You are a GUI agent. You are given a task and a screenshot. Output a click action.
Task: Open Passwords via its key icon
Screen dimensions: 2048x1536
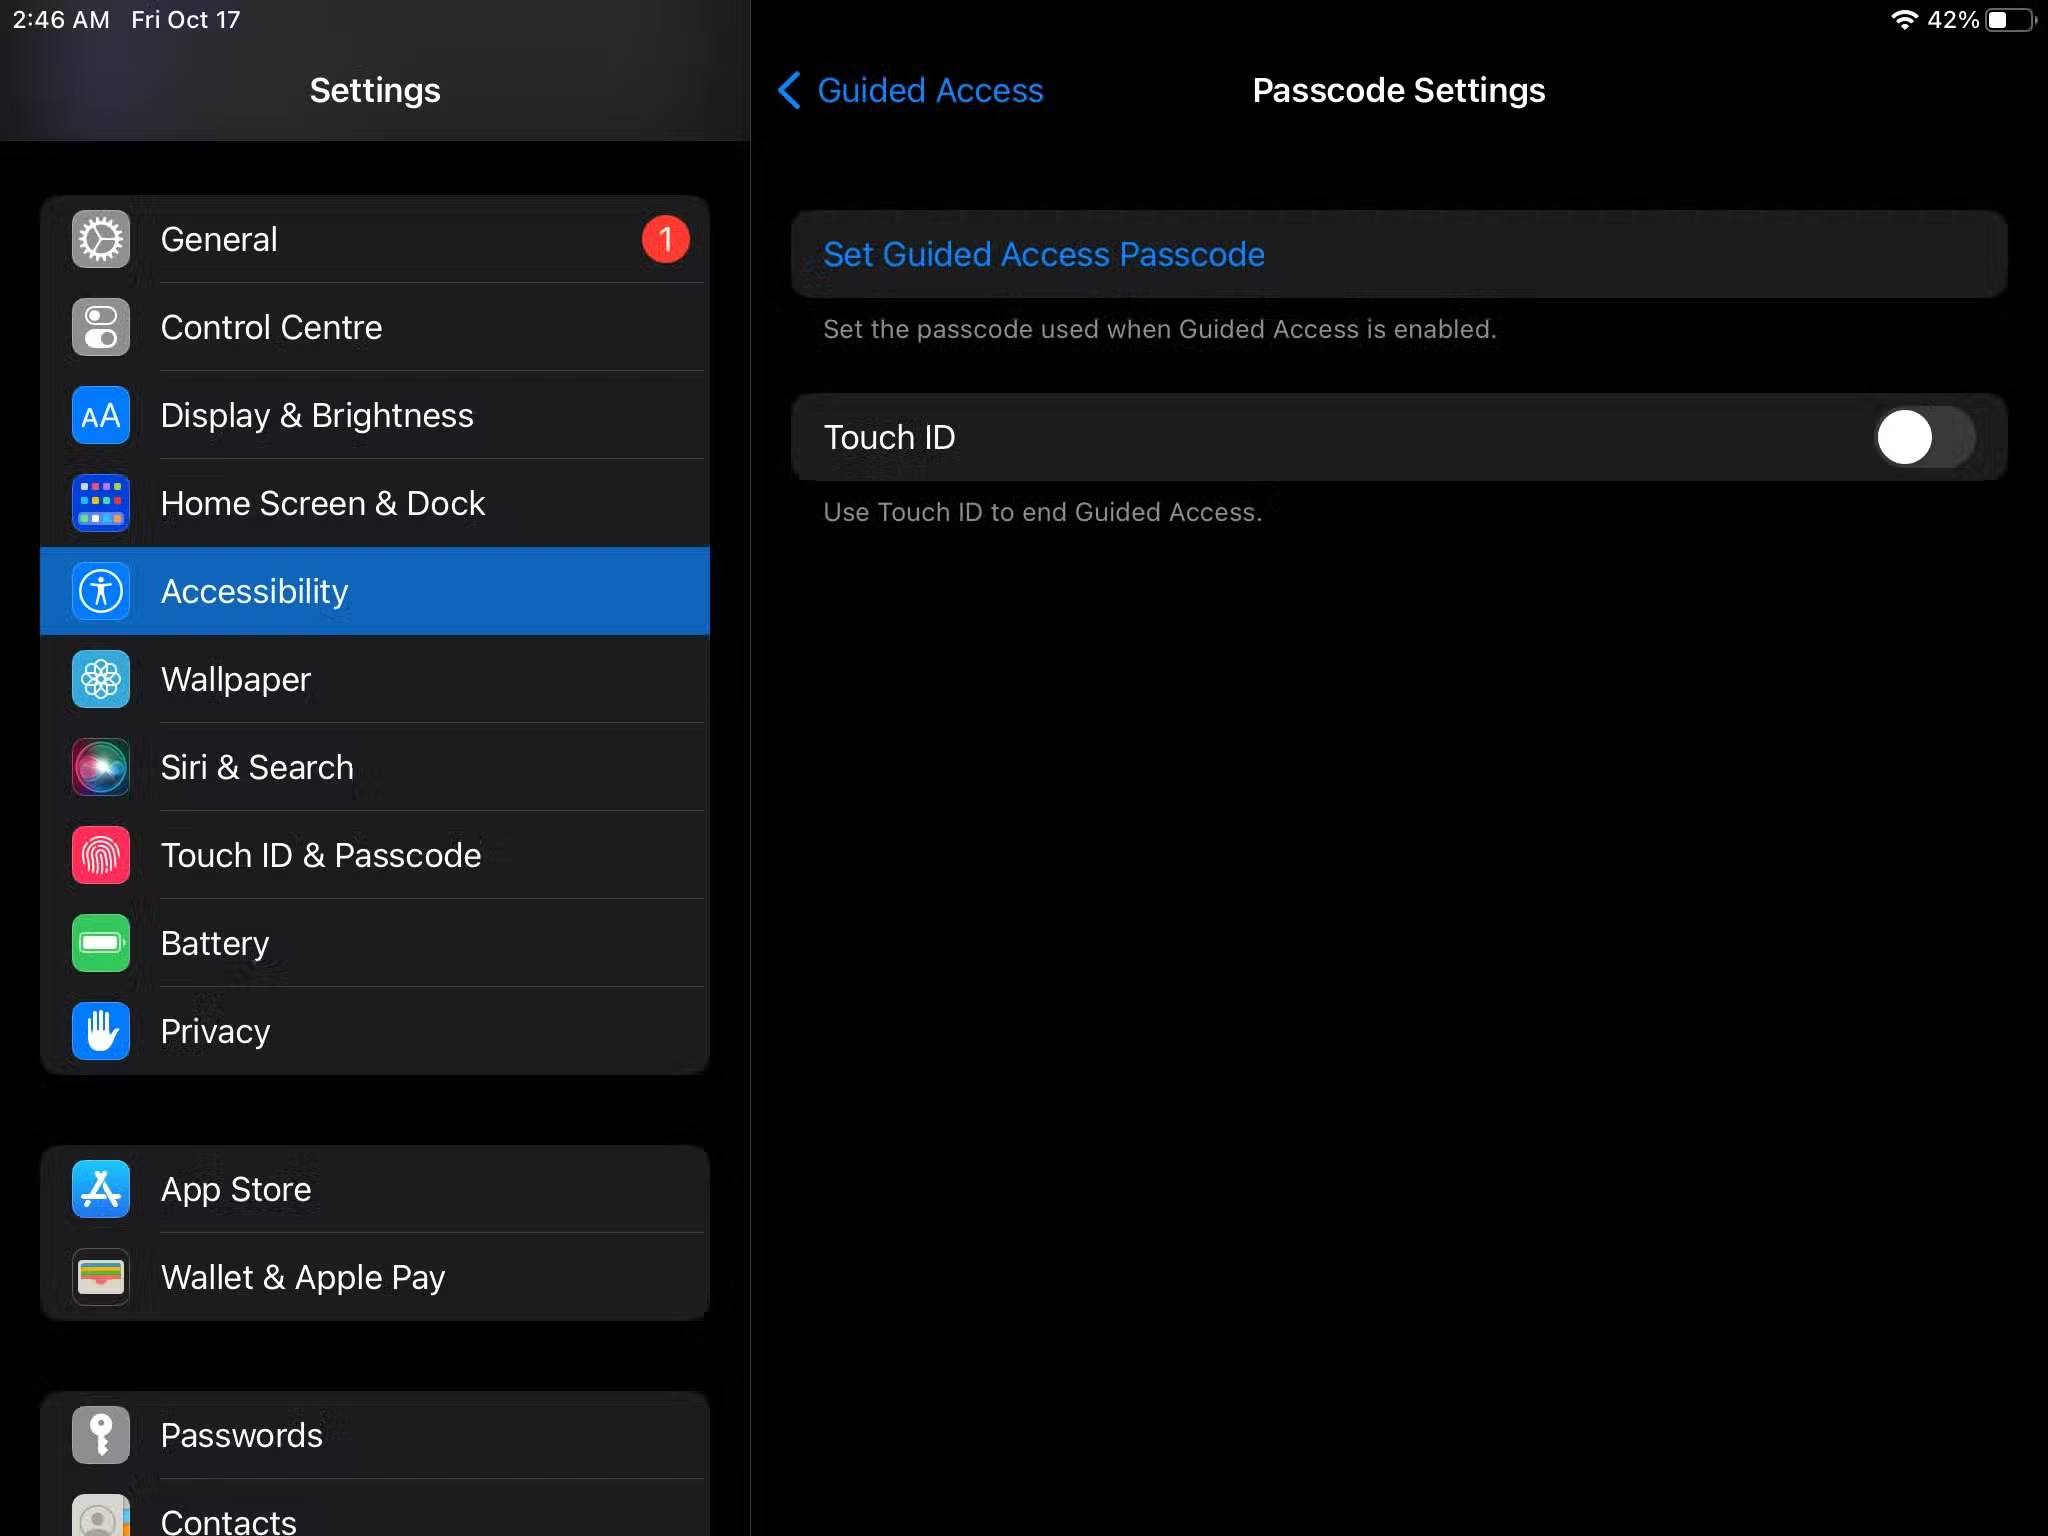[x=100, y=1434]
